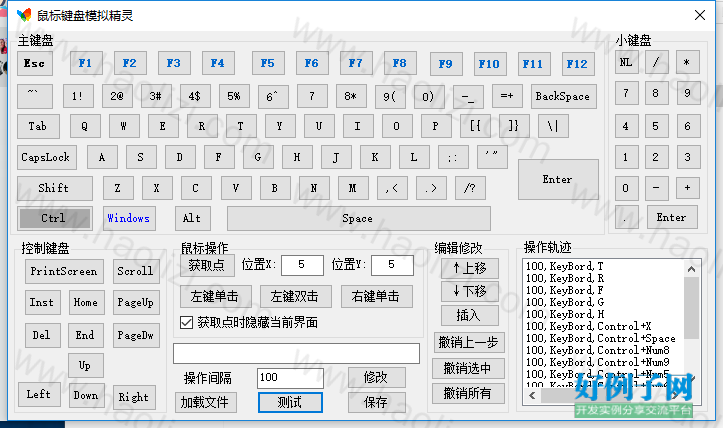This screenshot has width=723, height=428.
Task: Click the numpad Enter key
Action: point(672,217)
